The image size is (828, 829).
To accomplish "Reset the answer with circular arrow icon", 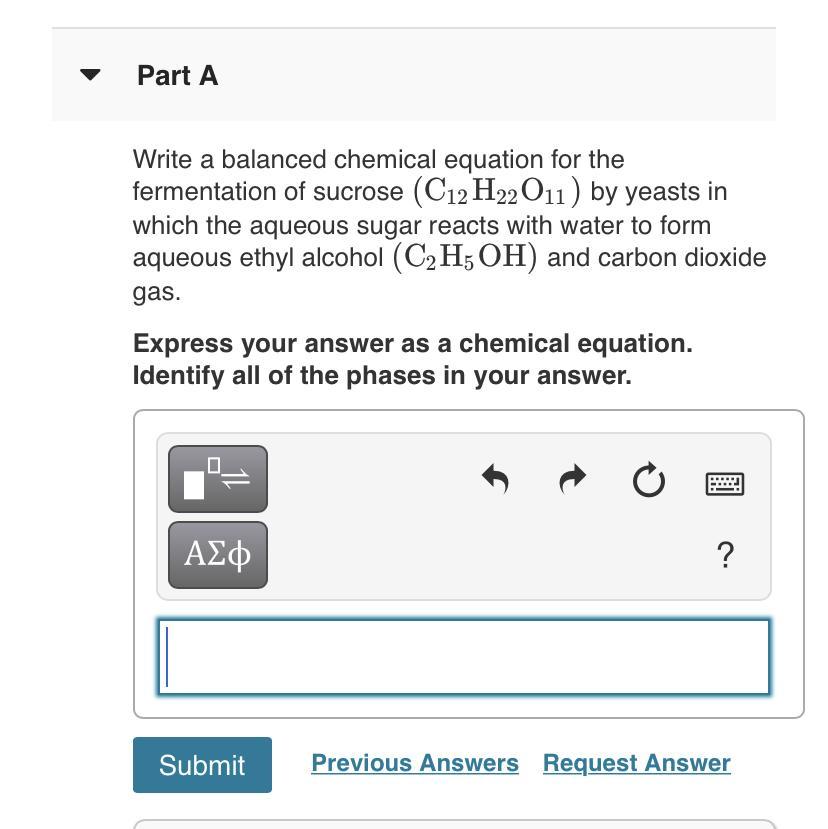I will coord(649,480).
